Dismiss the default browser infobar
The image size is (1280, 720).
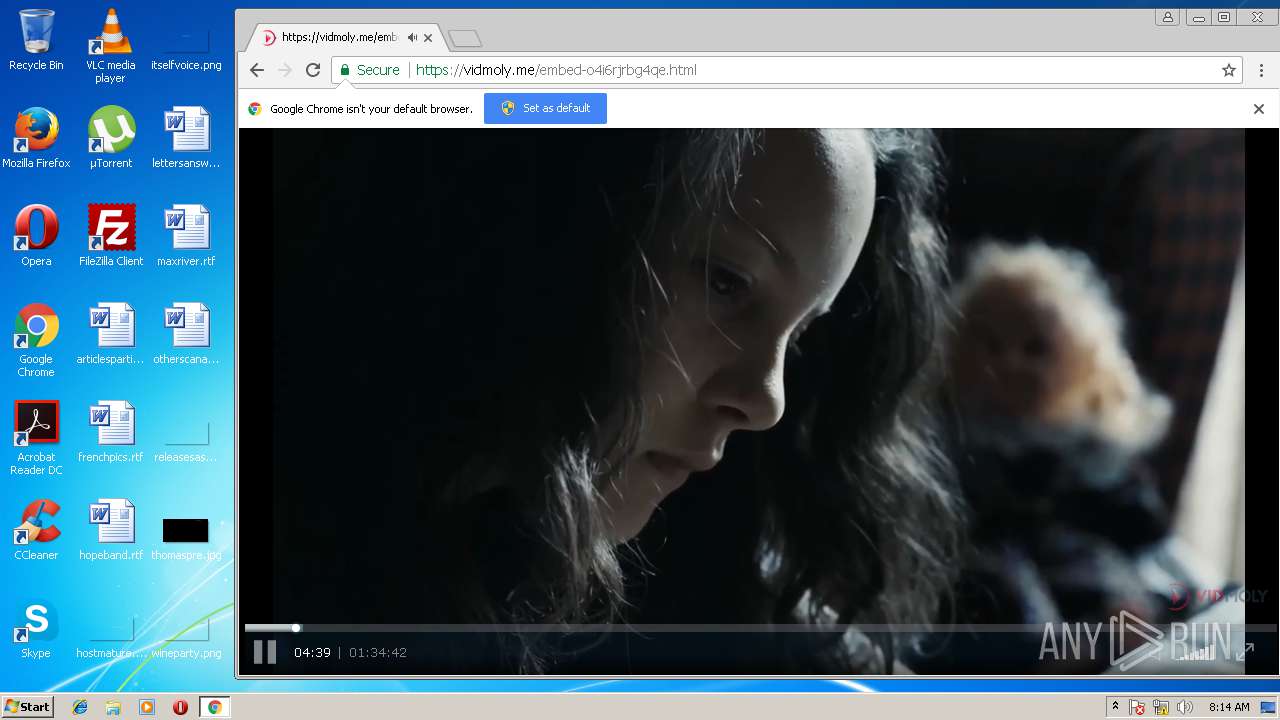(1259, 109)
